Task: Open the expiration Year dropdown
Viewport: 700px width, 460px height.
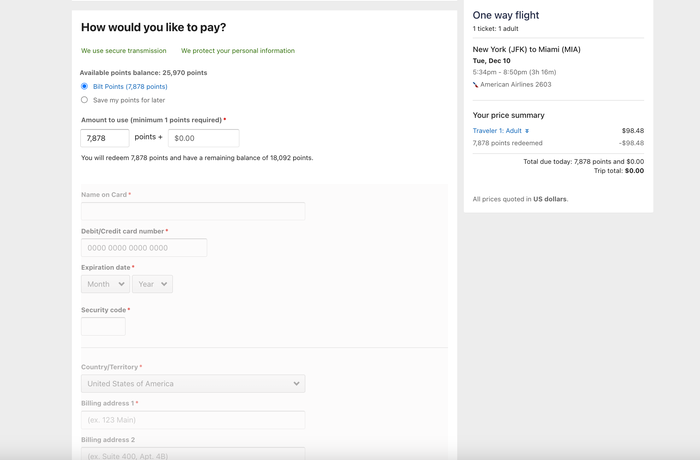Action: coord(152,284)
